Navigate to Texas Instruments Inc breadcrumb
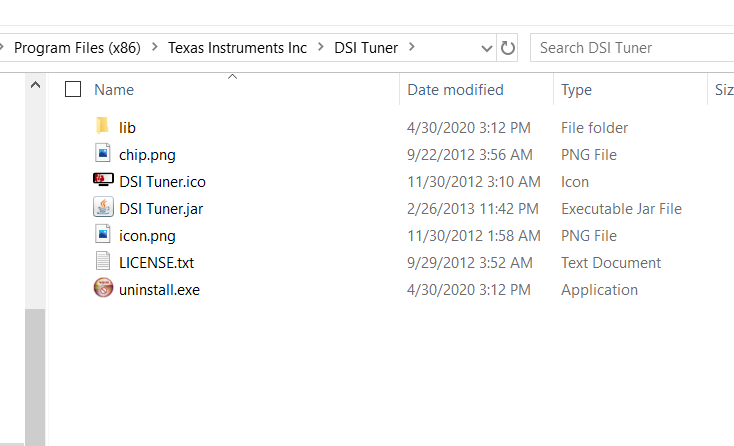This screenshot has height=446, width=734. (237, 48)
